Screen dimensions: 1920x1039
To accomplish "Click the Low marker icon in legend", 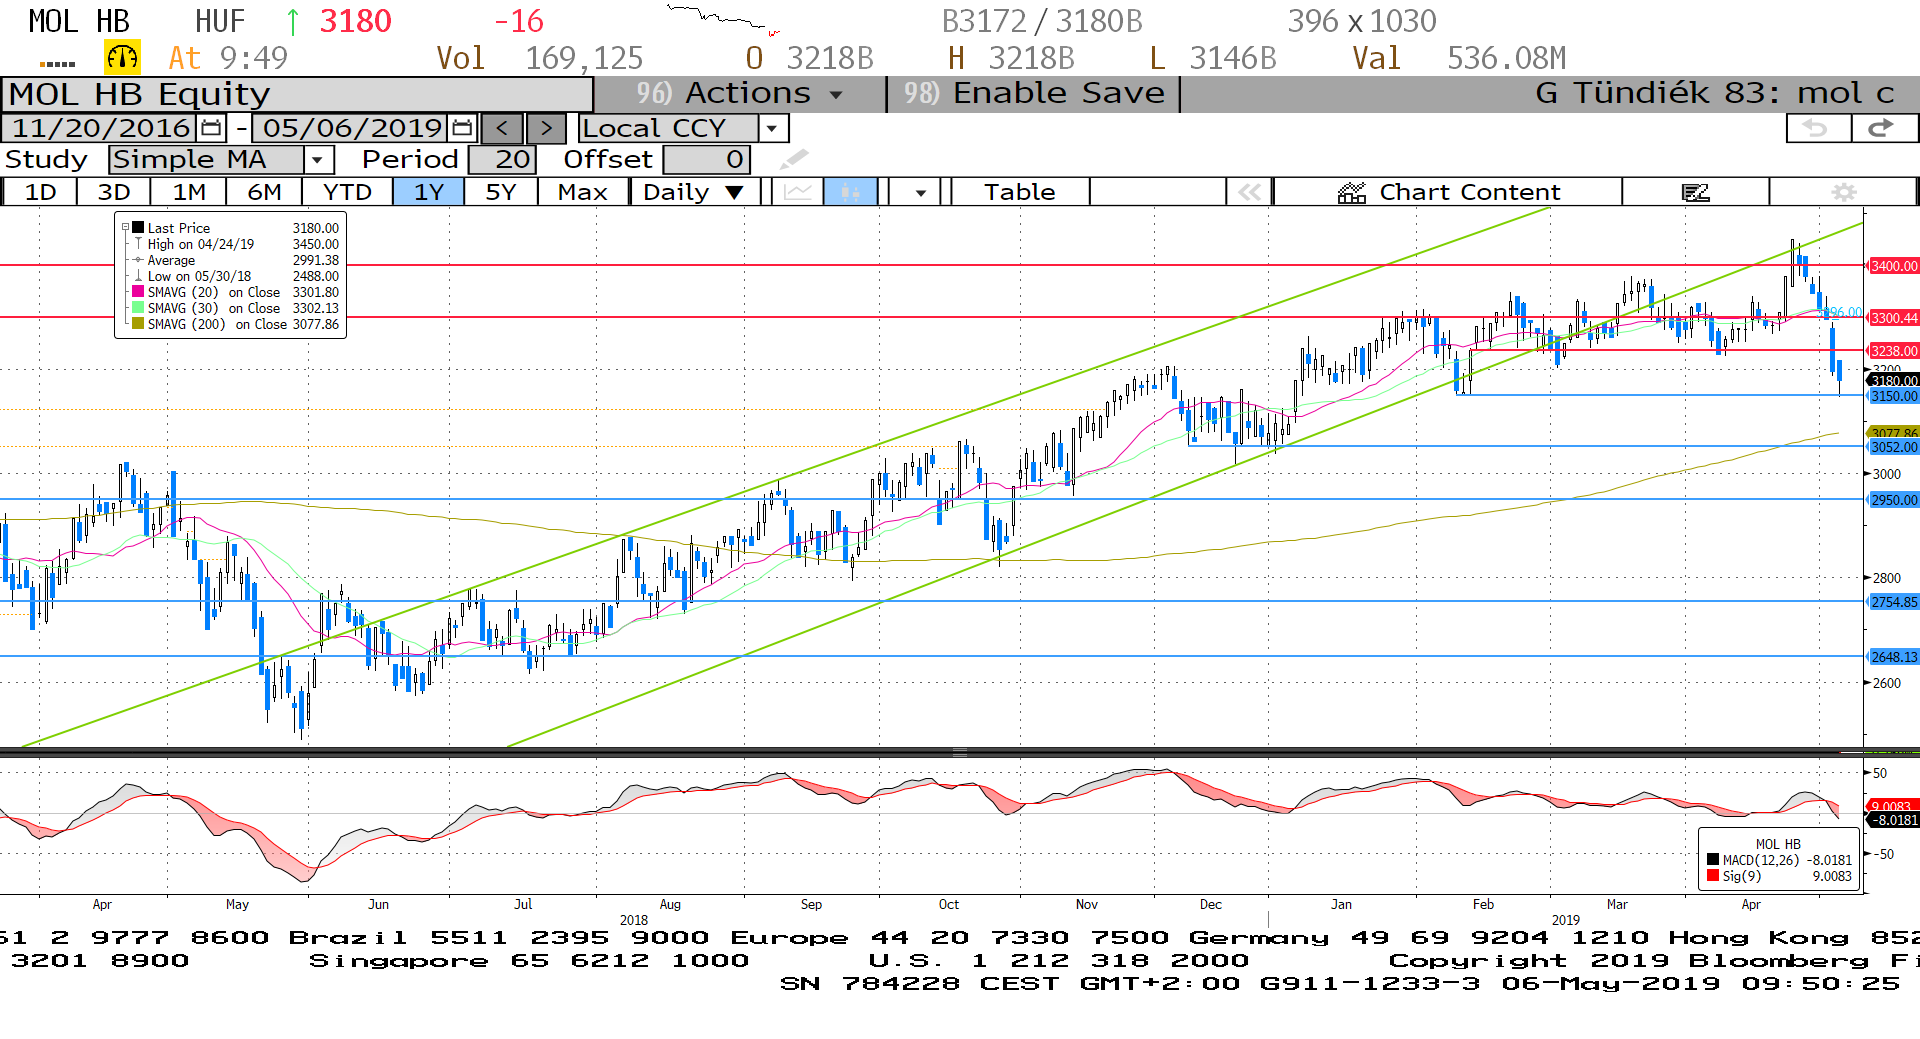I will (x=139, y=276).
